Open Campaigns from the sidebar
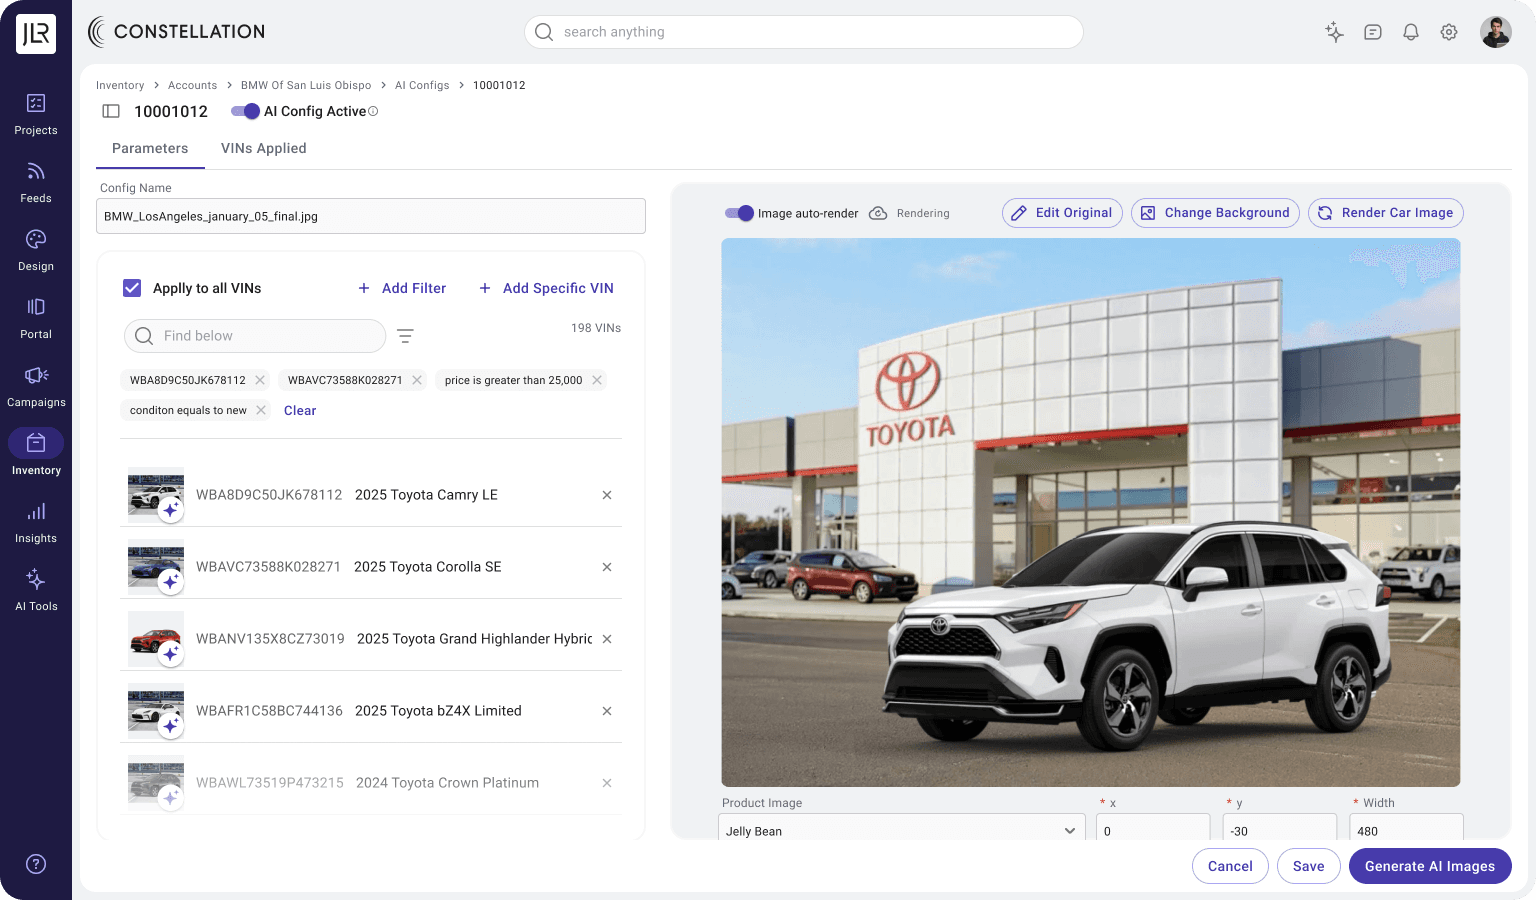The width and height of the screenshot is (1536, 900). (36, 386)
